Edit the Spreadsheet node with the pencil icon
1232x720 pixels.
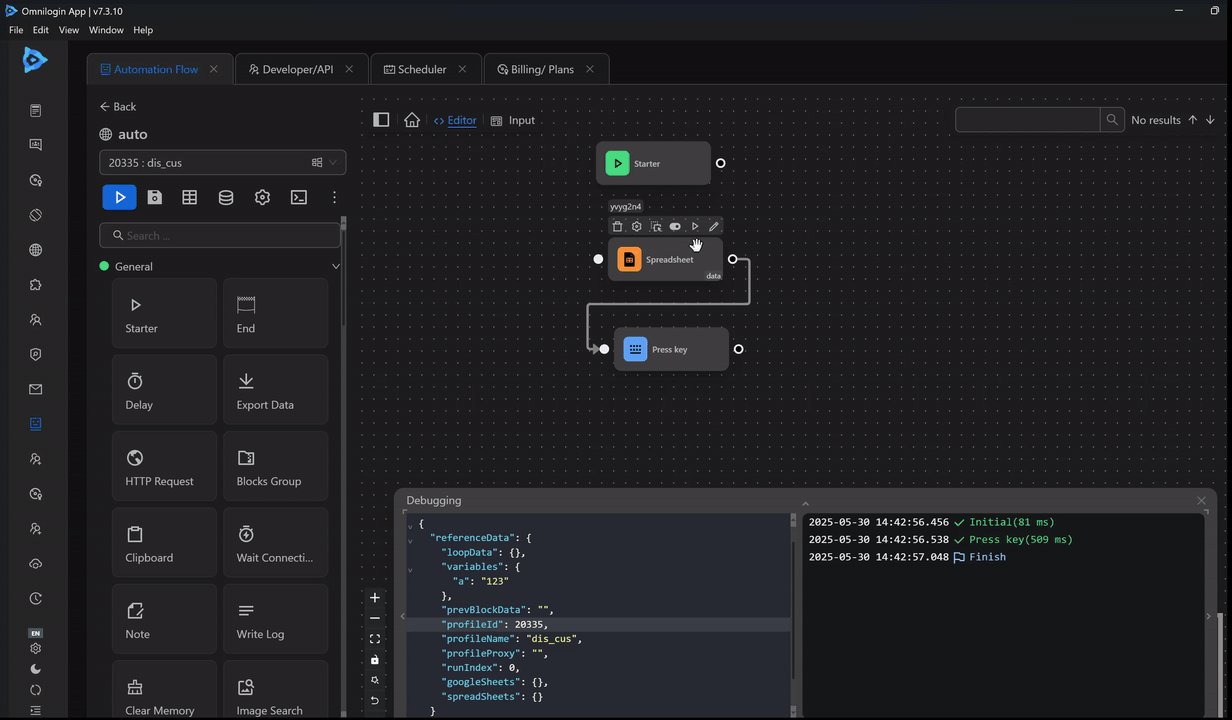click(713, 227)
